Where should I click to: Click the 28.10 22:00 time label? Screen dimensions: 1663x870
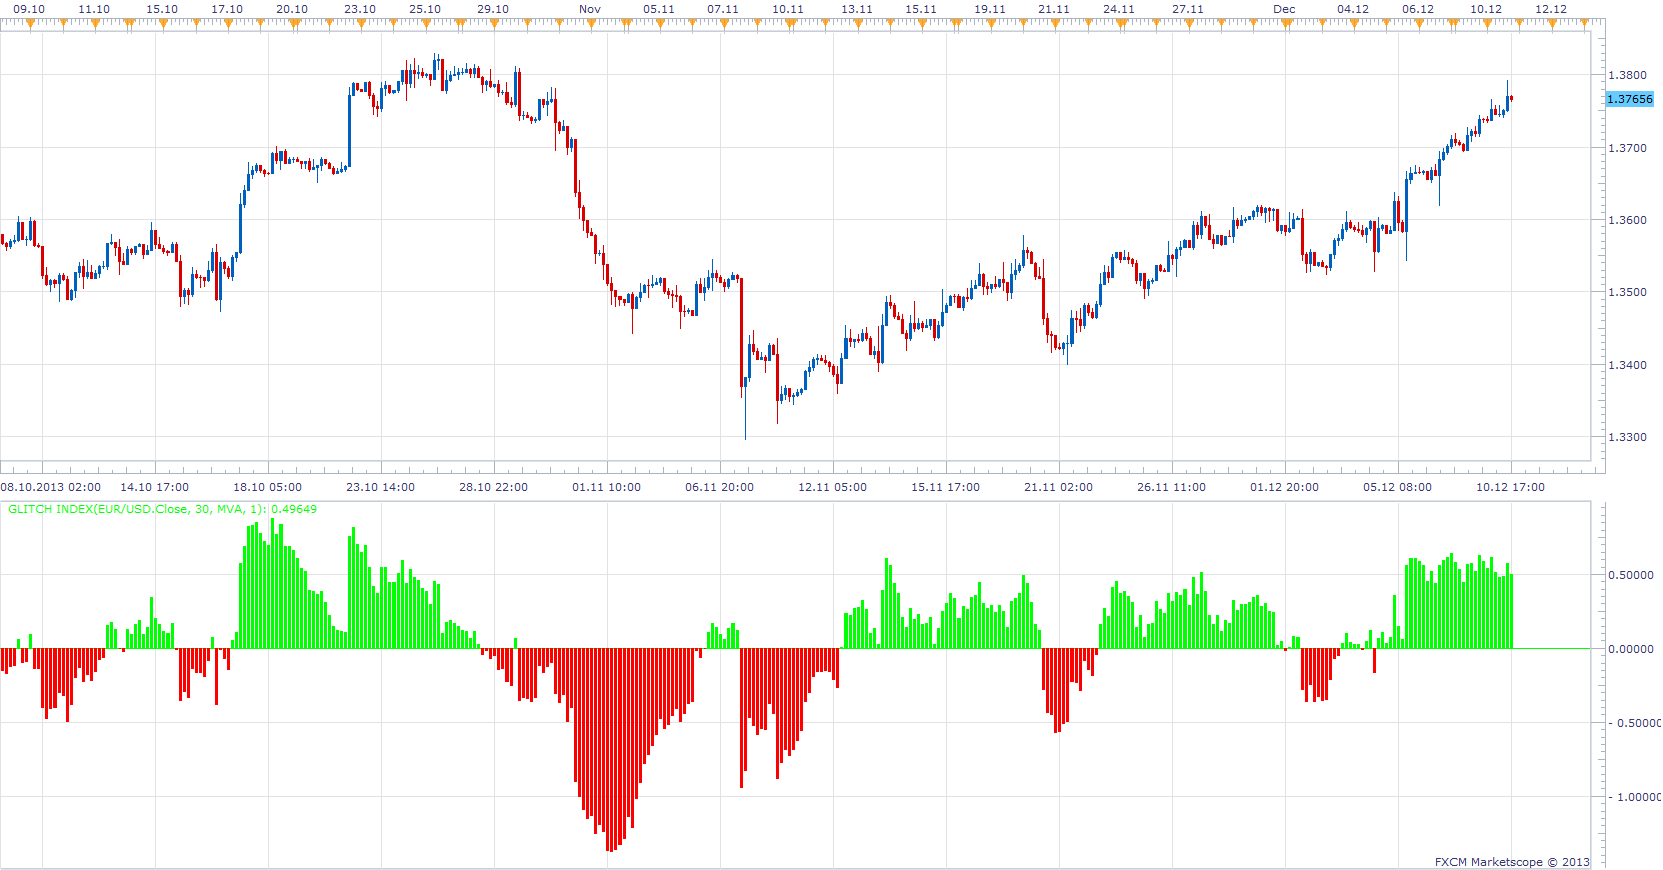[x=493, y=487]
